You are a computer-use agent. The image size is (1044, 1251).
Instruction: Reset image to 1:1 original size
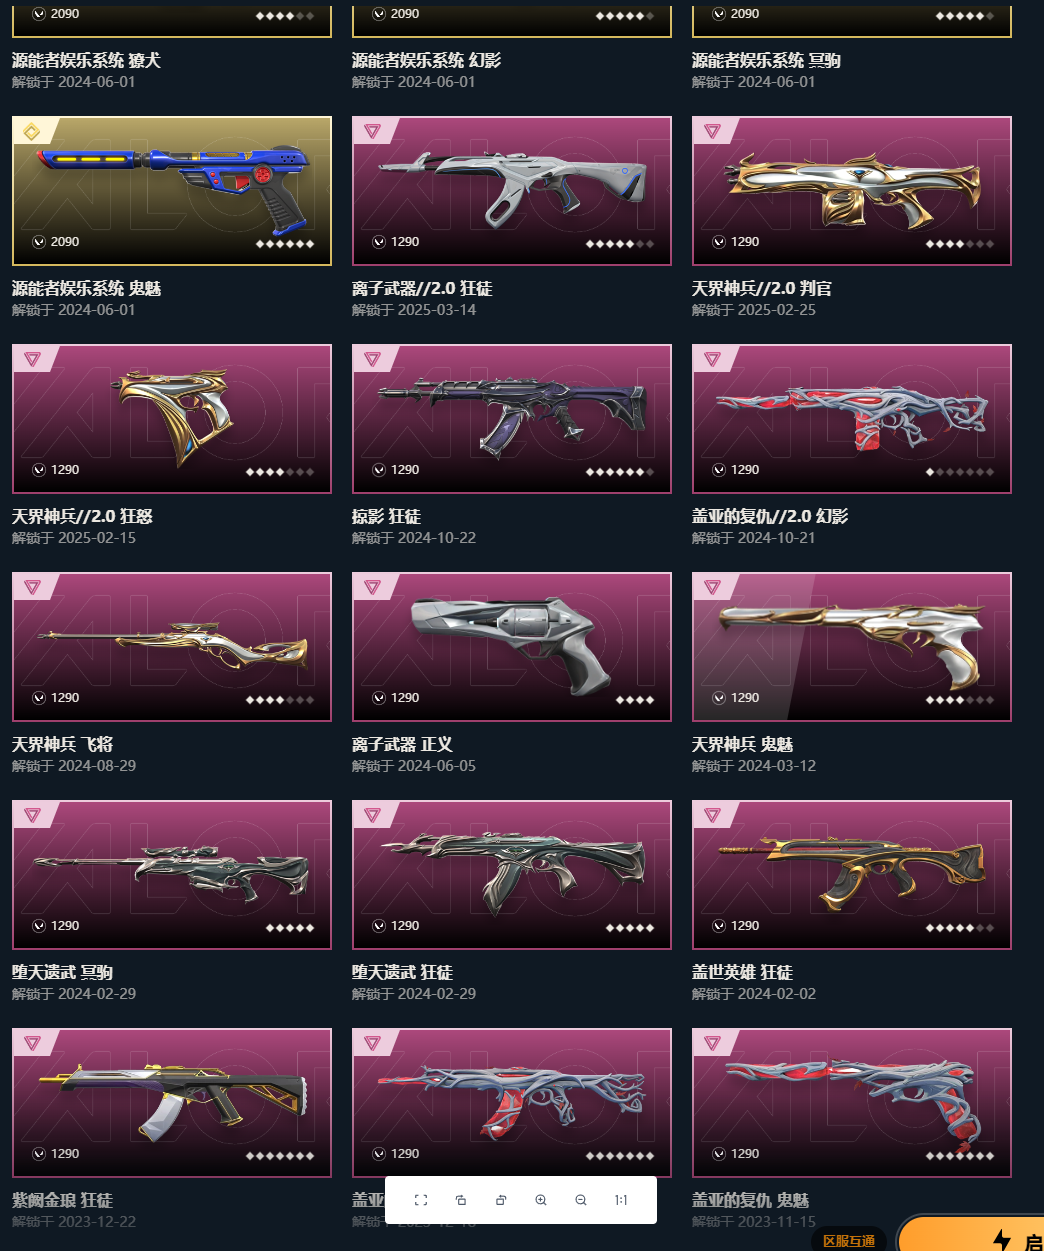621,1200
